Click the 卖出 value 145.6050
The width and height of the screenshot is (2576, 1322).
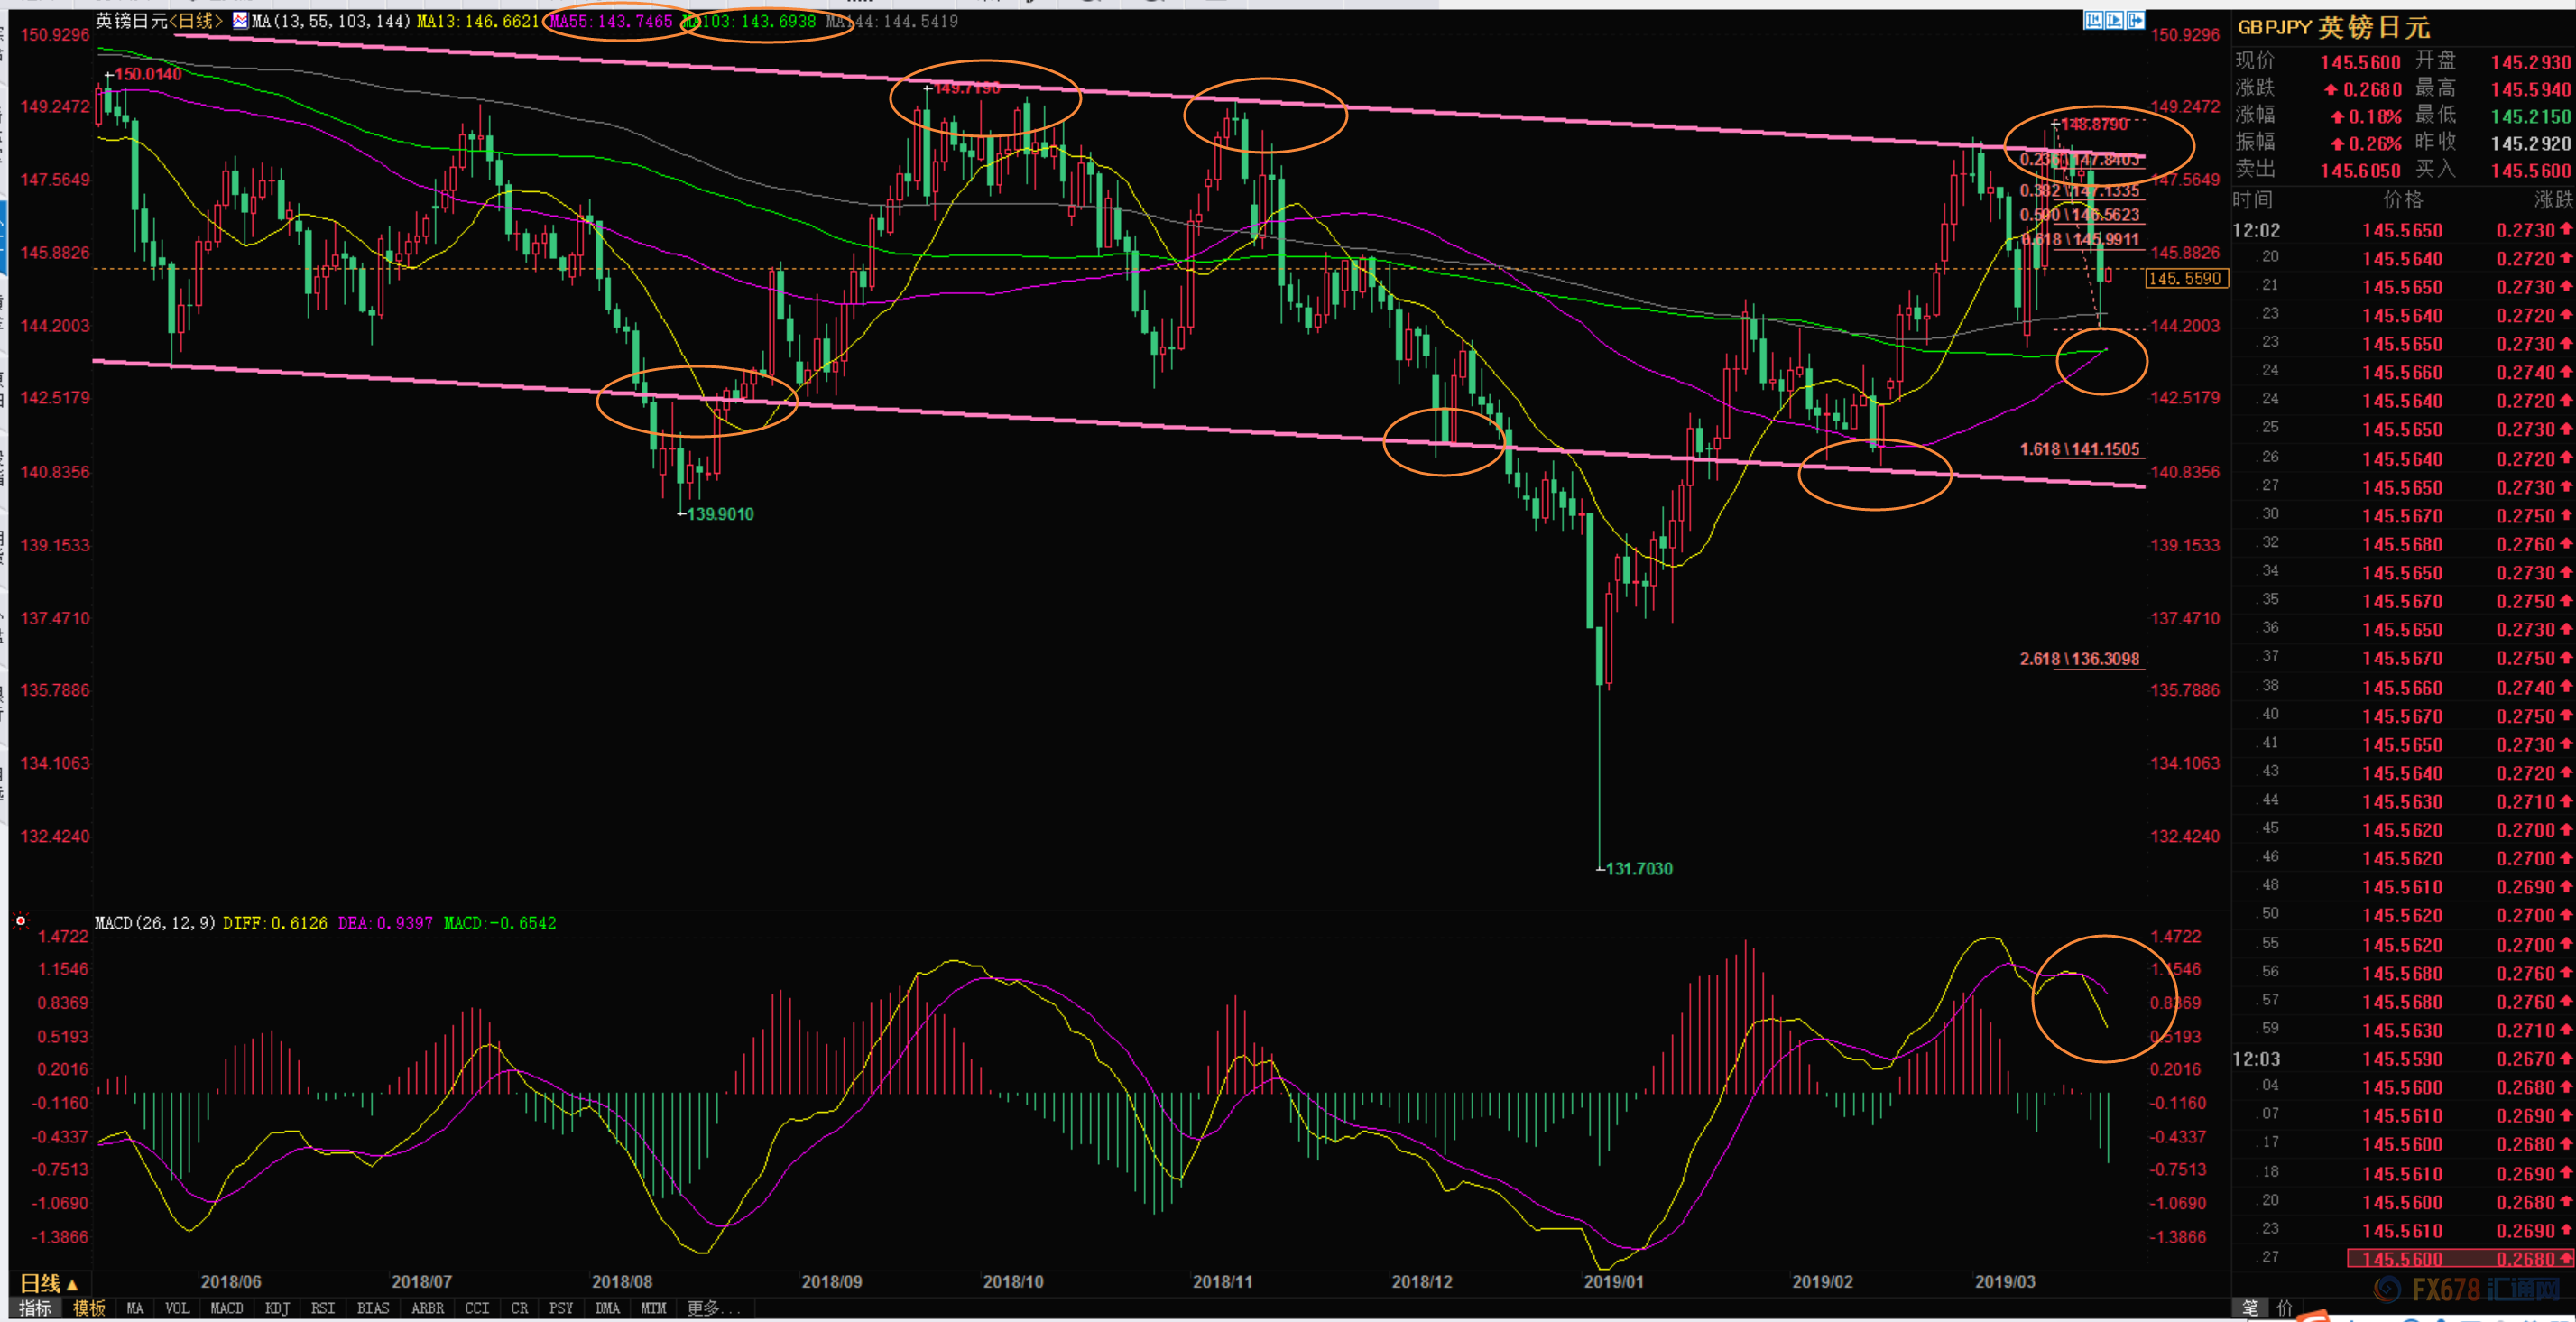pos(2360,170)
